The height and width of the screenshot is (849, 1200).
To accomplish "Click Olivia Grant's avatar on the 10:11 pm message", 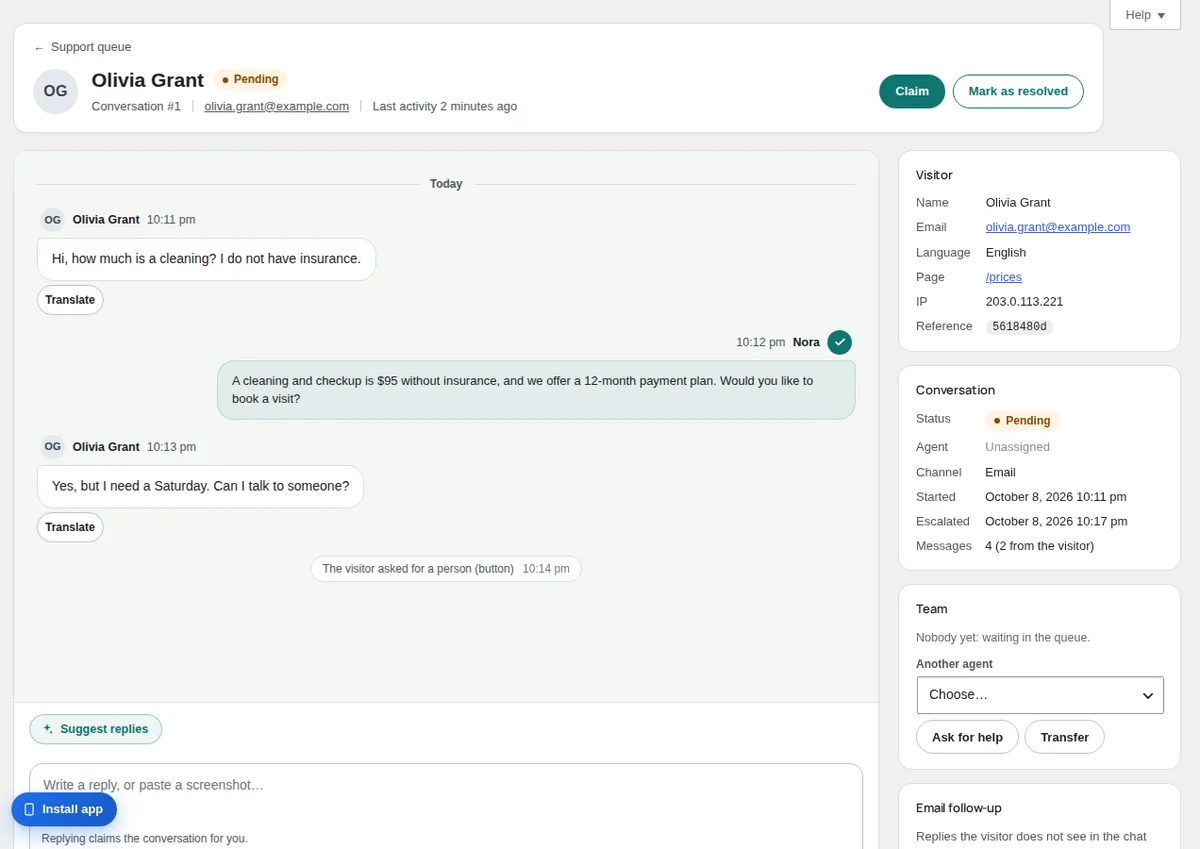I will pyautogui.click(x=52, y=219).
